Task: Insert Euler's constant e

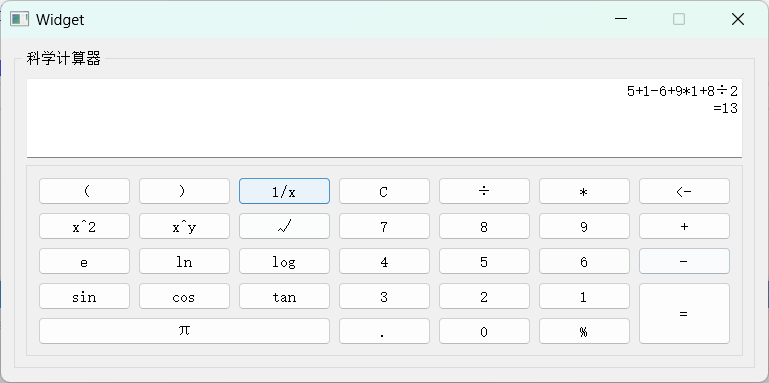Action: click(x=84, y=261)
